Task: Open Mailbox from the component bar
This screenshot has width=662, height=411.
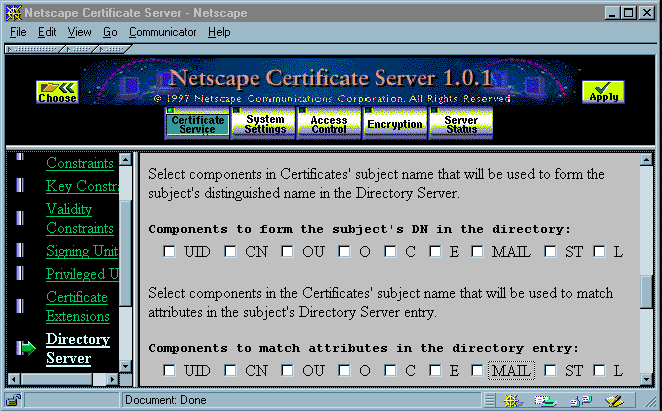Action: (x=545, y=400)
